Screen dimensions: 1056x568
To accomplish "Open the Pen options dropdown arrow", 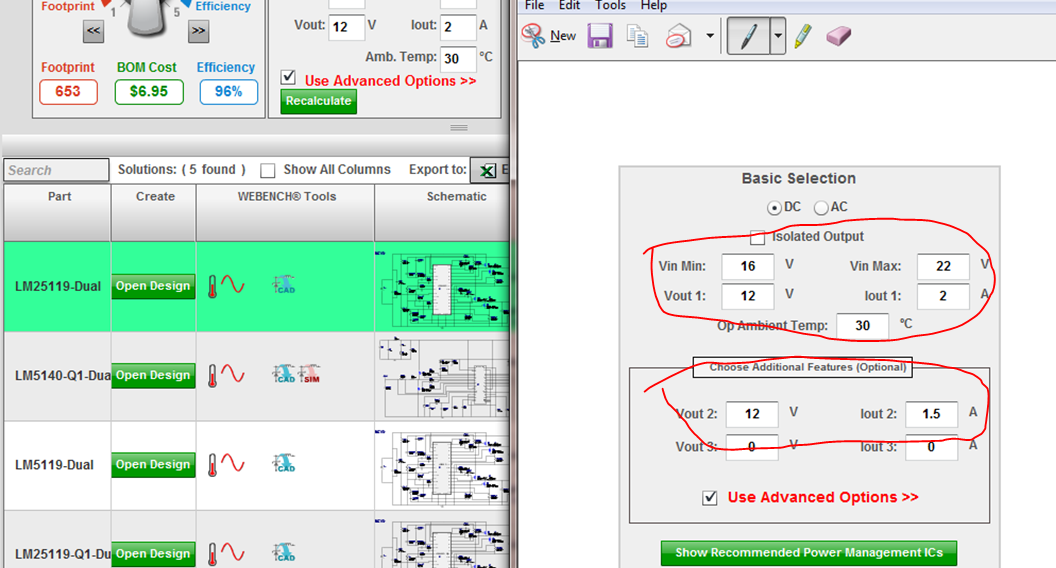I will click(777, 36).
